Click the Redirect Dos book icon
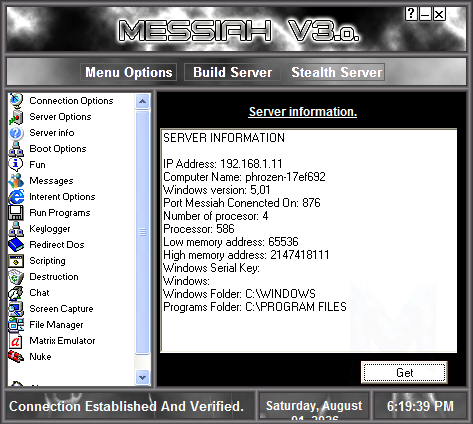The width and height of the screenshot is (473, 424). pyautogui.click(x=16, y=245)
